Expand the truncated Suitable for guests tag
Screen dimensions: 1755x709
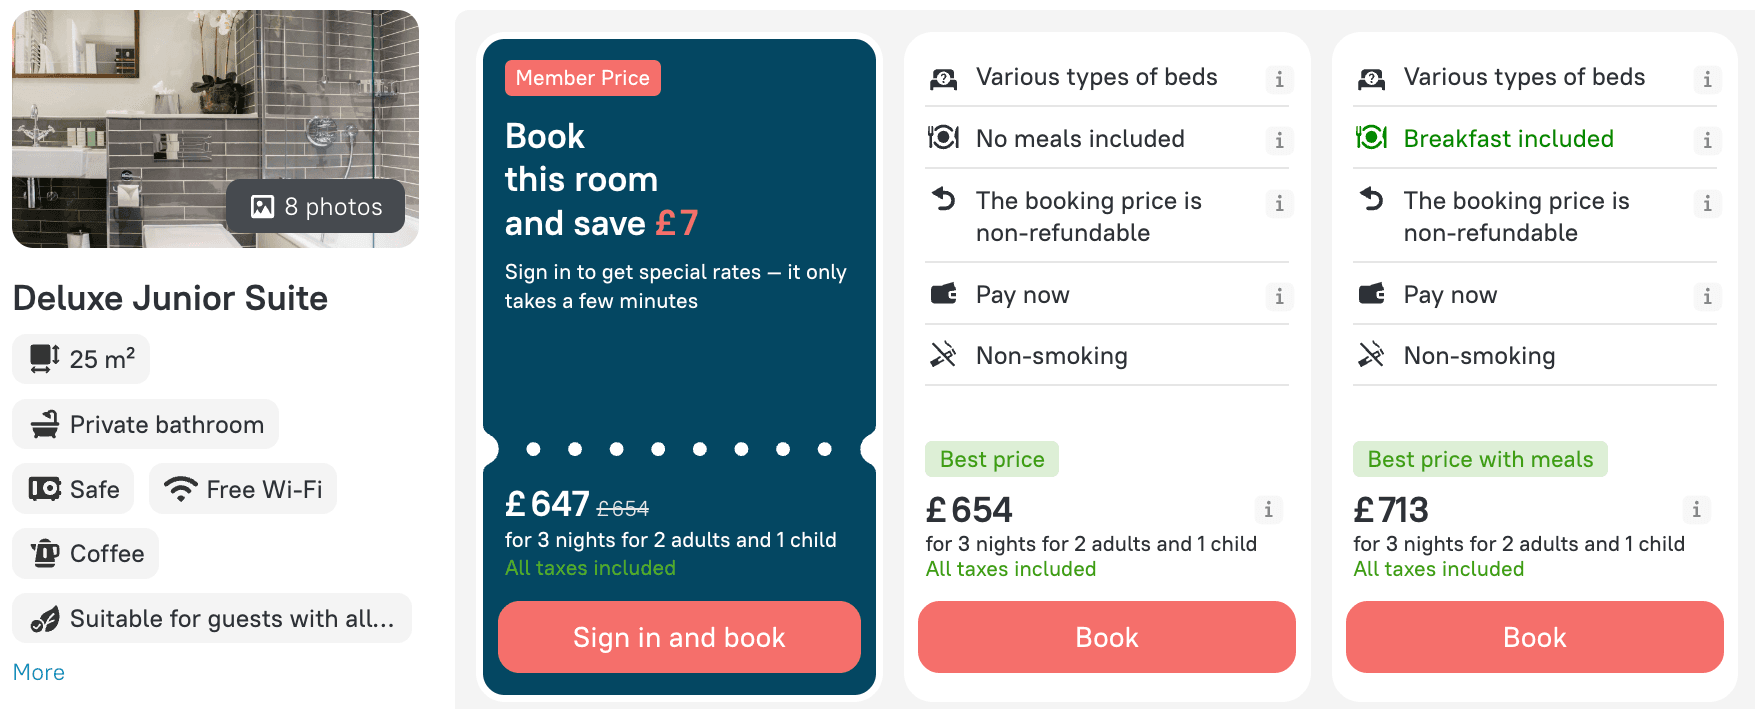tap(212, 619)
